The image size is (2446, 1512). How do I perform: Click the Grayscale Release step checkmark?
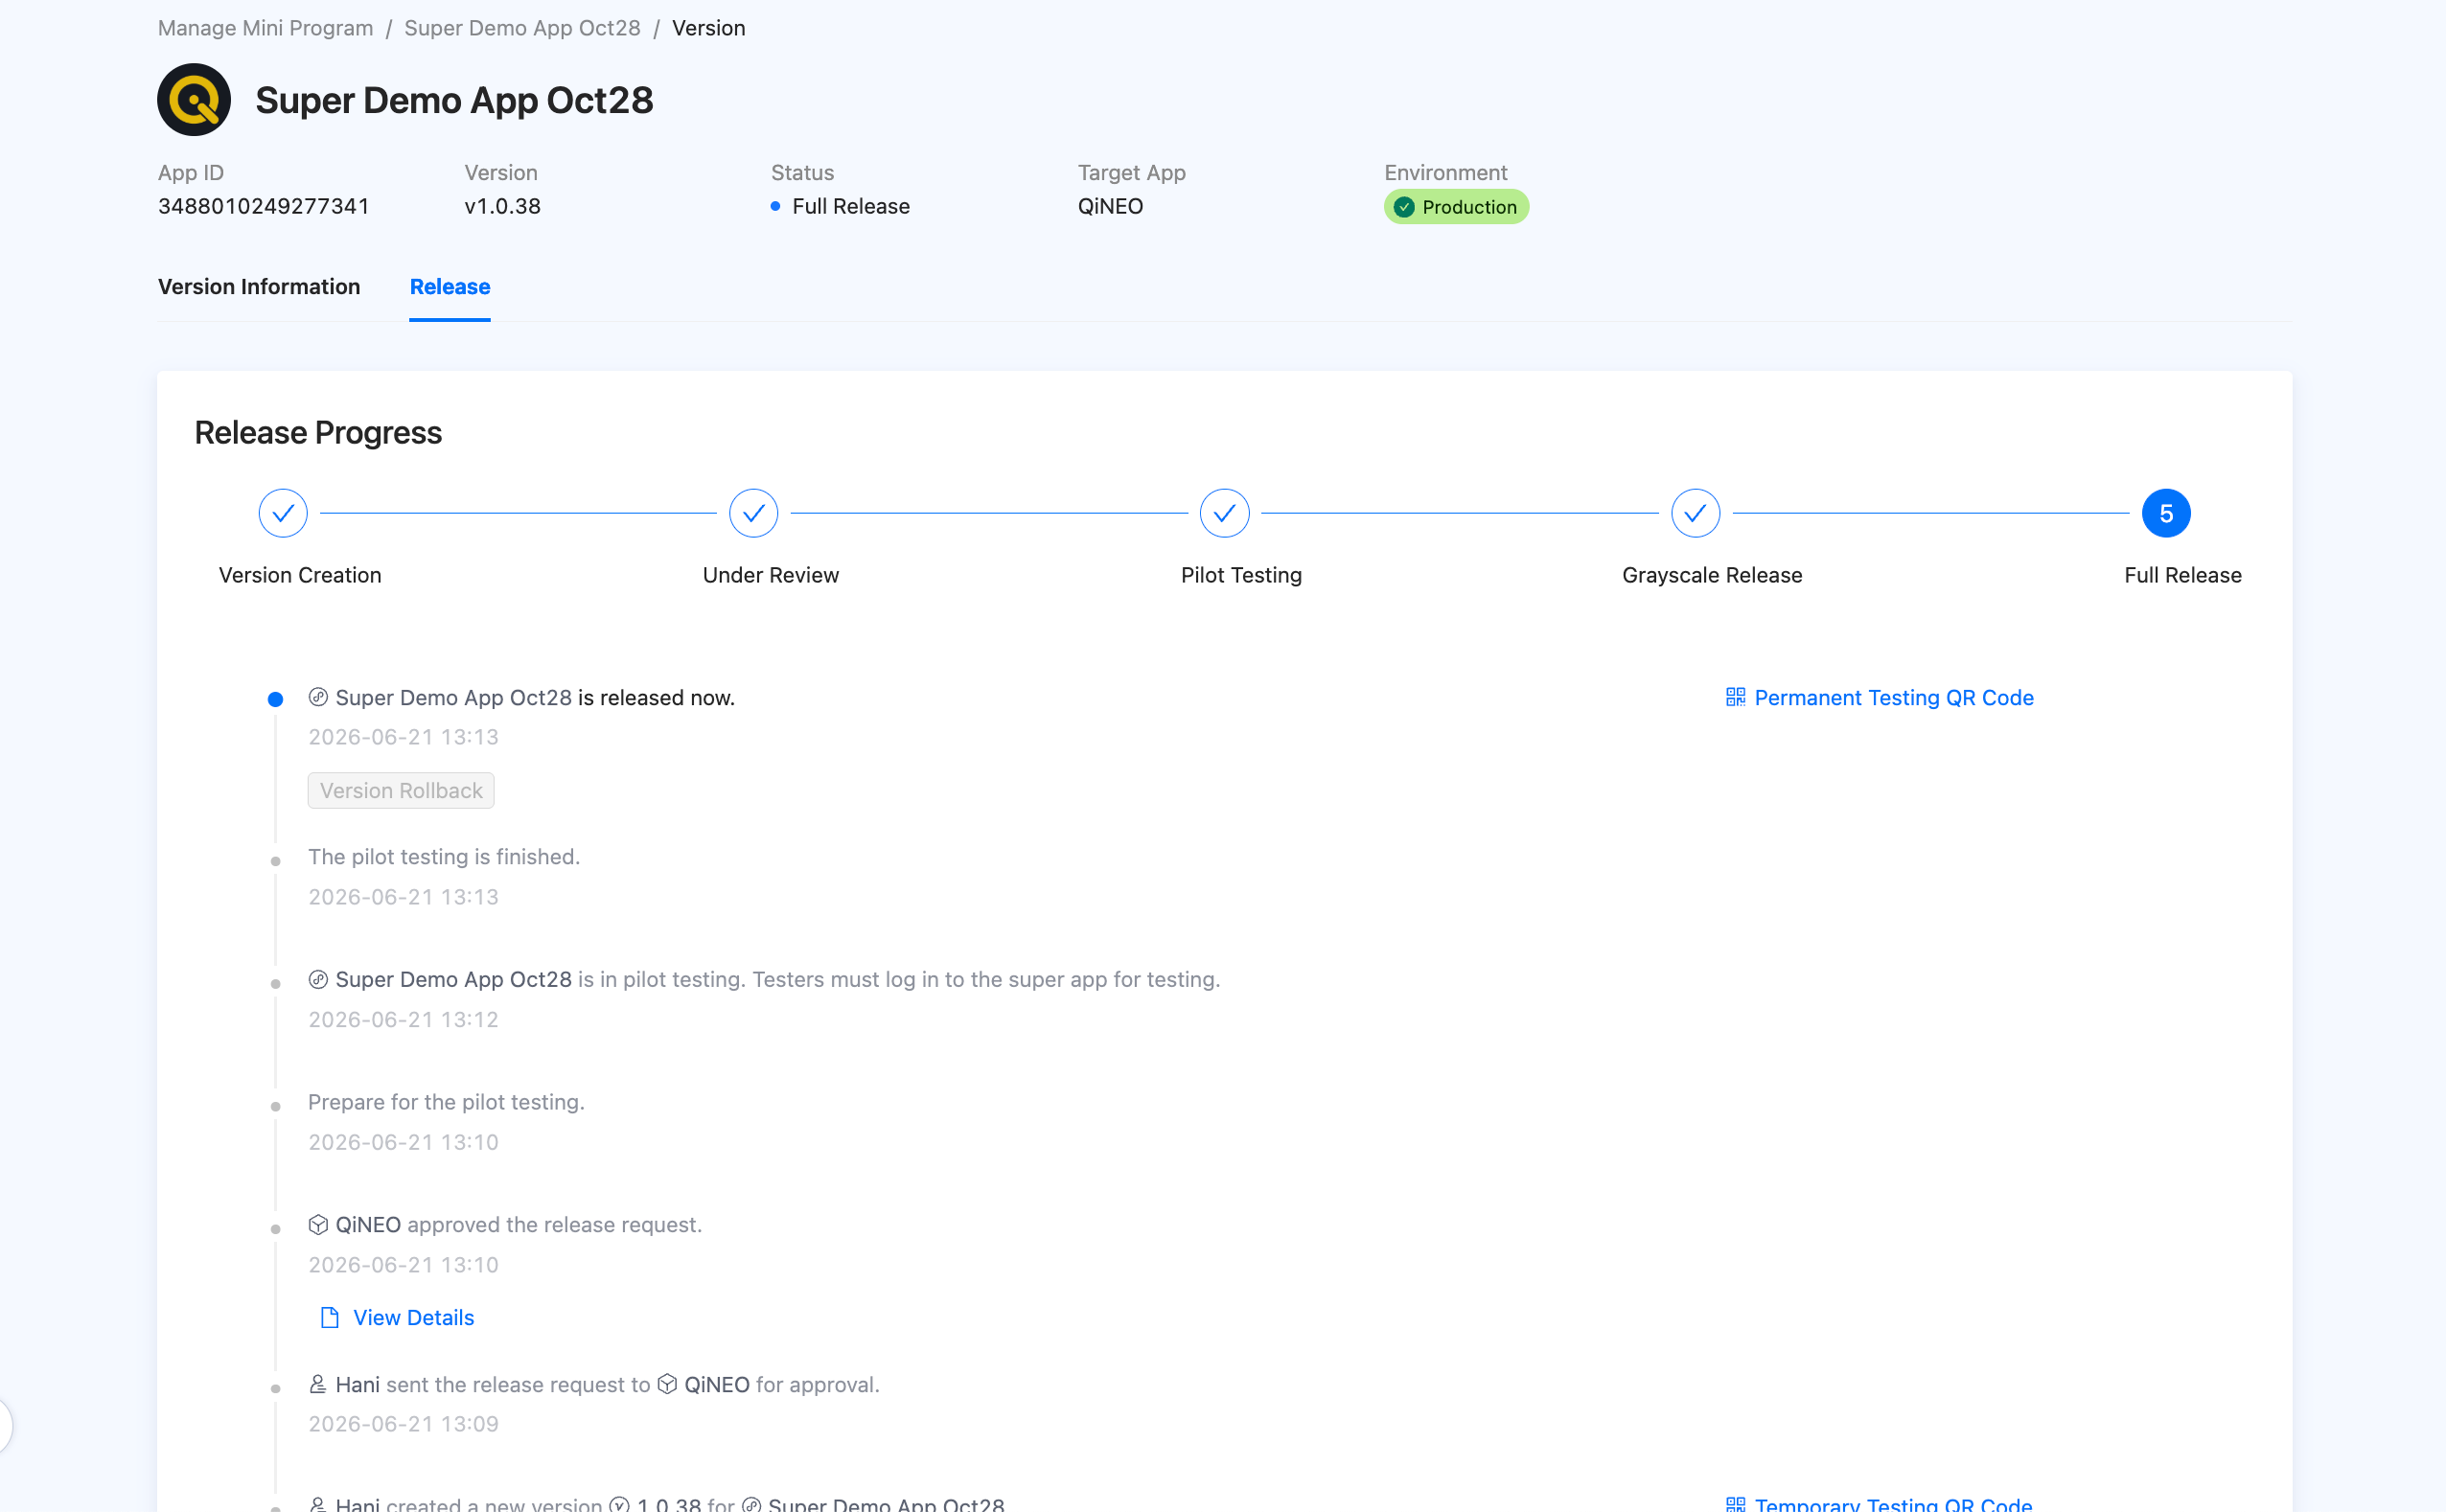[1695, 513]
